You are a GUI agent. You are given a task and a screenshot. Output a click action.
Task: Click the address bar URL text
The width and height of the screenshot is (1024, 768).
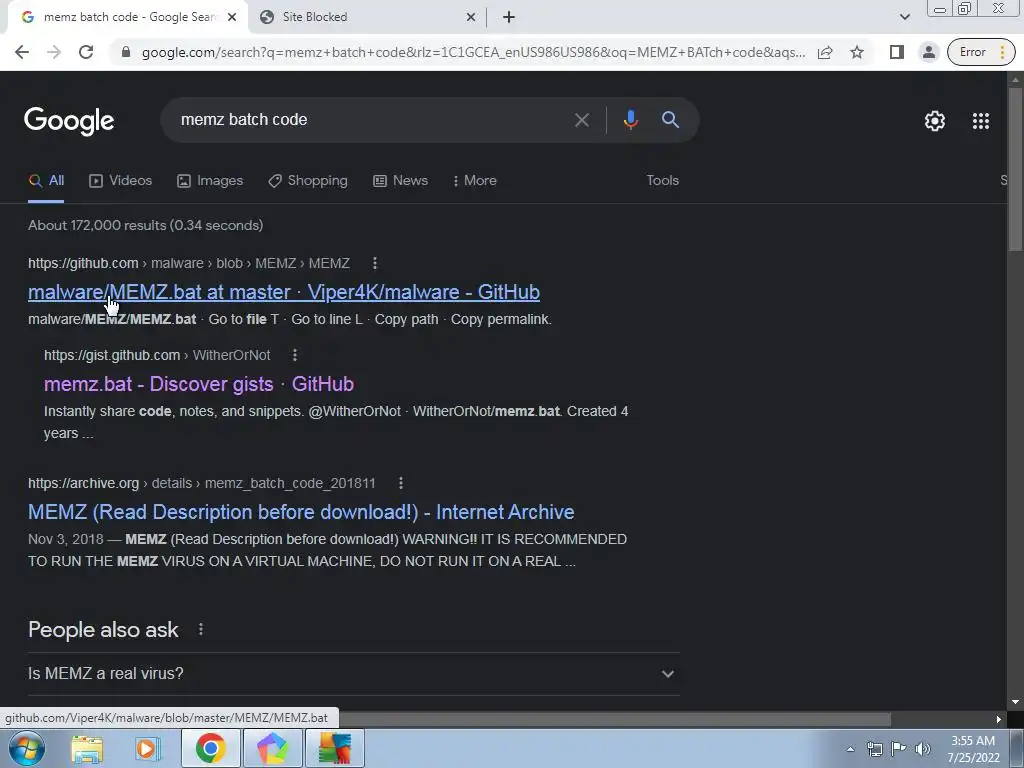point(473,52)
